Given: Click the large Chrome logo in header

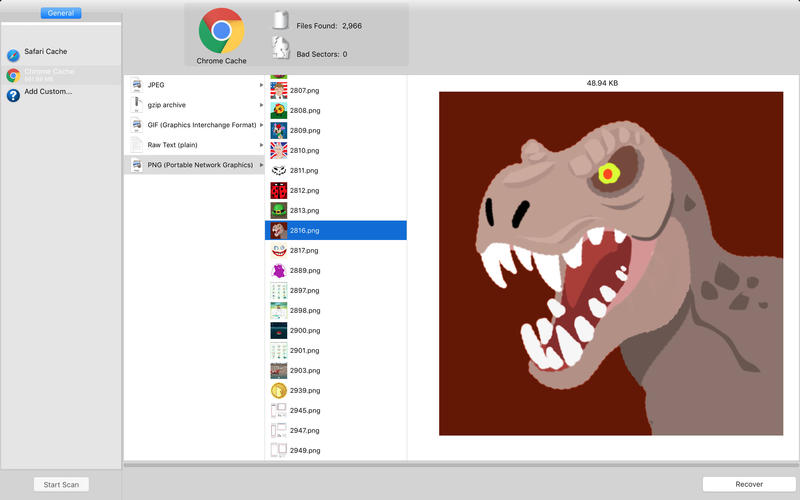Looking at the screenshot, I should click(221, 31).
